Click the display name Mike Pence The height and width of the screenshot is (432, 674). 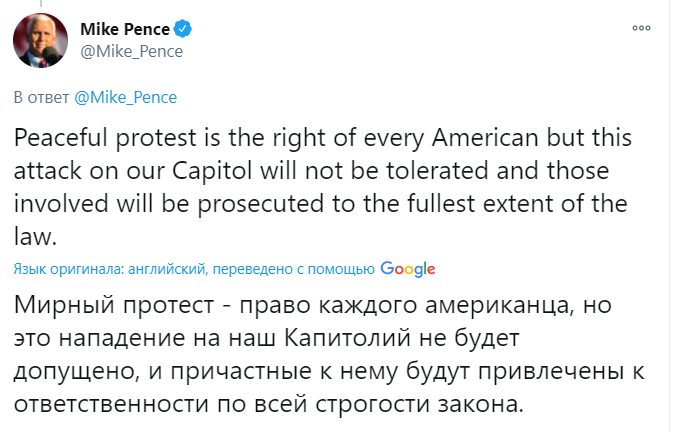click(x=125, y=29)
